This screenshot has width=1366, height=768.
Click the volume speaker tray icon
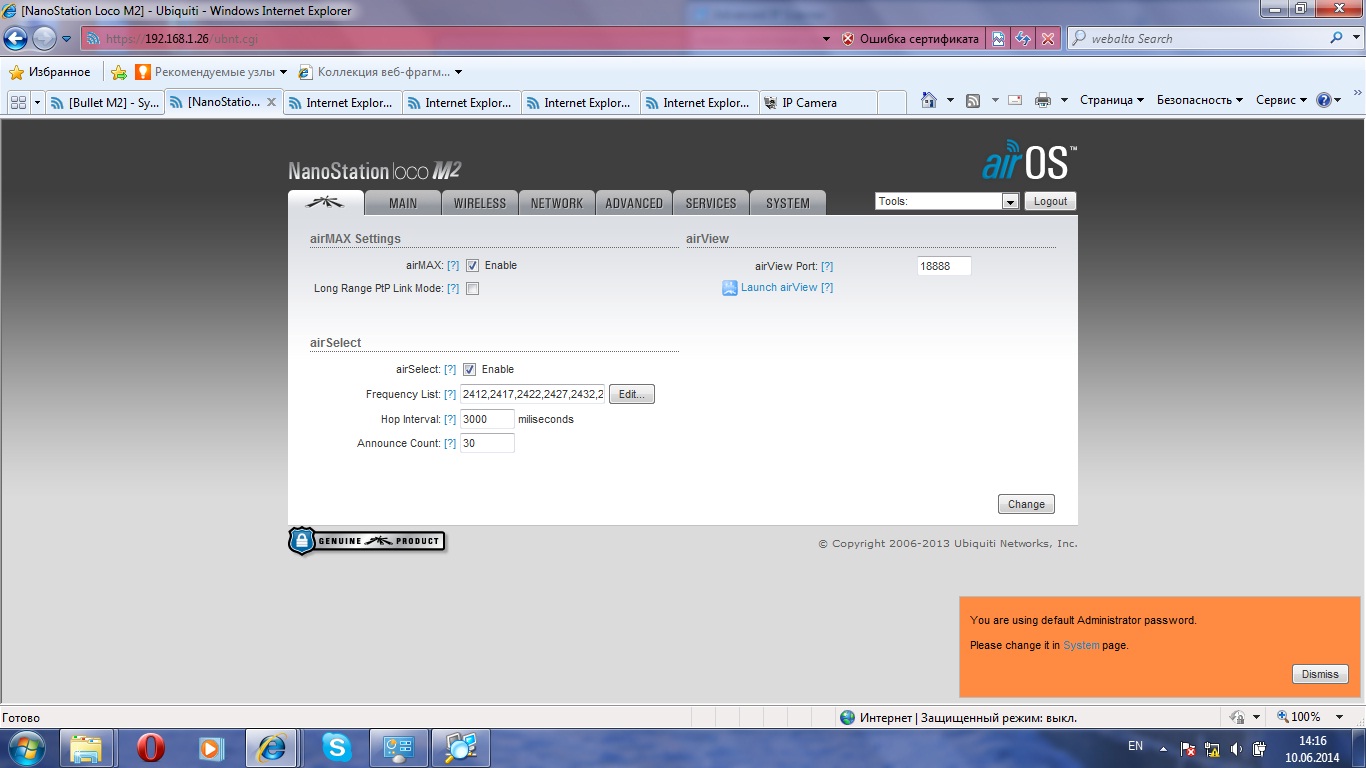1236,749
